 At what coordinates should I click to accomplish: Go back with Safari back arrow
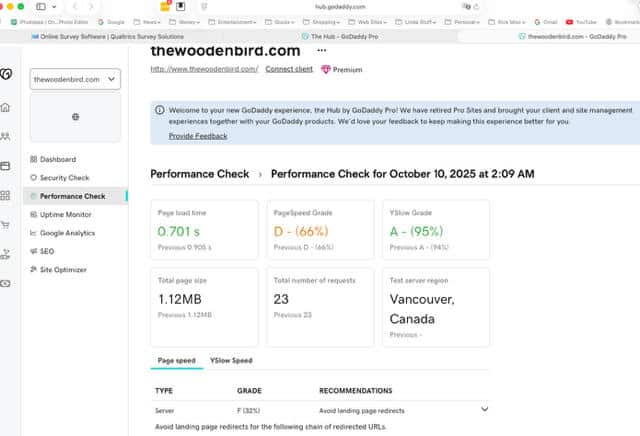74,7
